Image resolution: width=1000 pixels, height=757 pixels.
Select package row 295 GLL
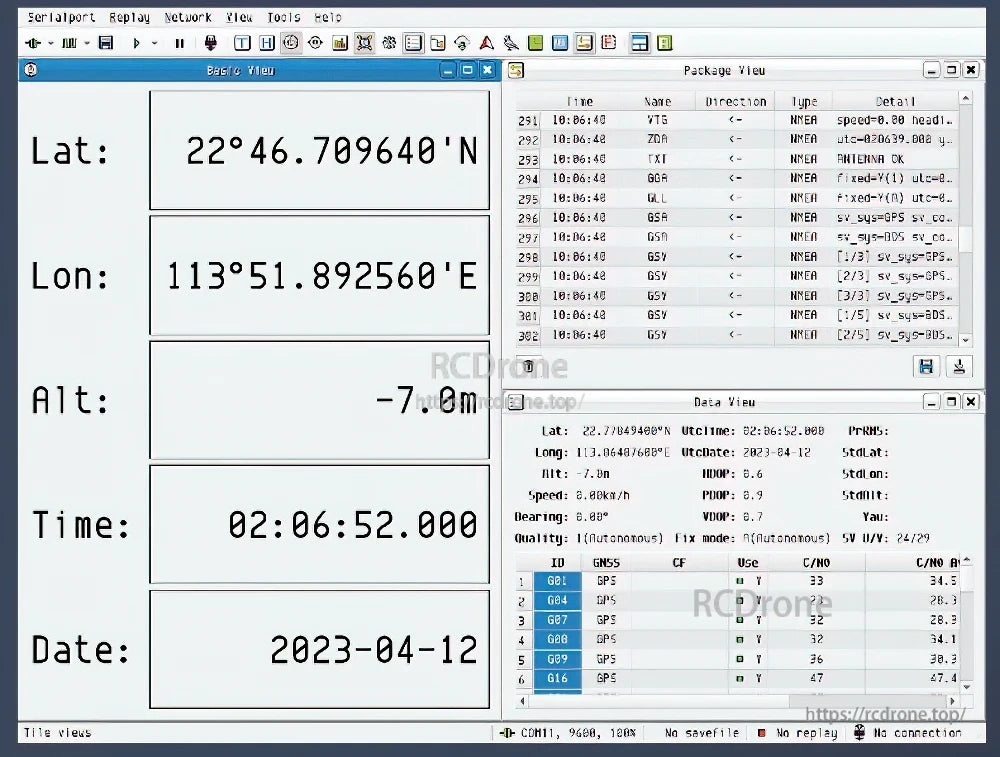coord(737,198)
